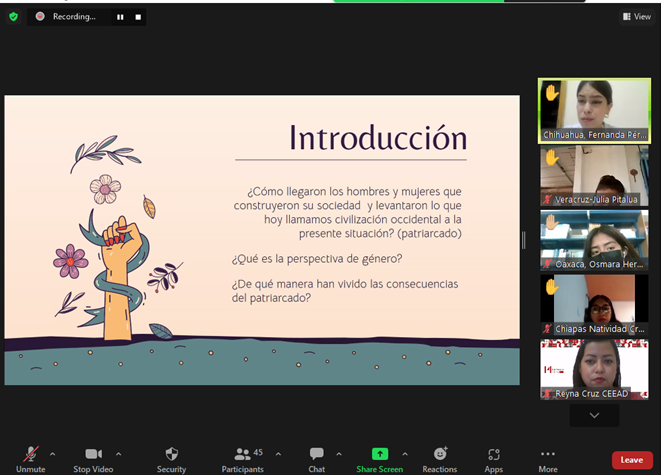Click raised hand icon on Veracruz-Julia tile
Image resolution: width=661 pixels, height=475 pixels.
[x=552, y=158]
